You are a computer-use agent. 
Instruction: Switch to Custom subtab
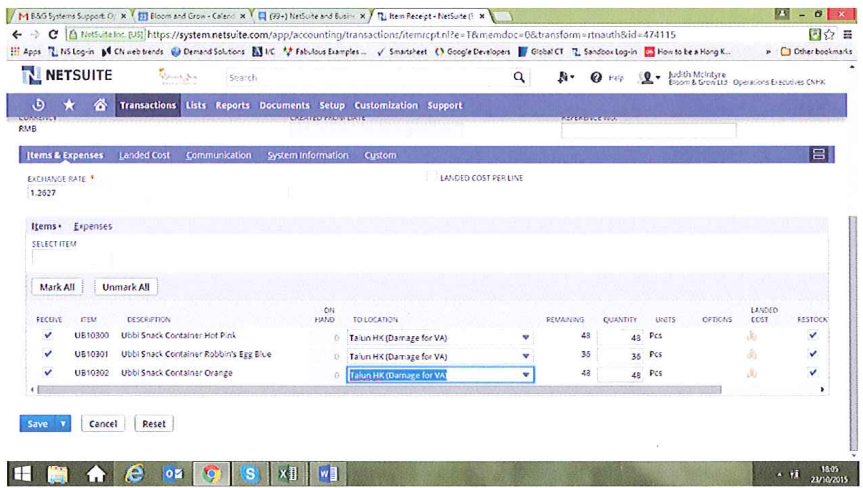[380, 155]
